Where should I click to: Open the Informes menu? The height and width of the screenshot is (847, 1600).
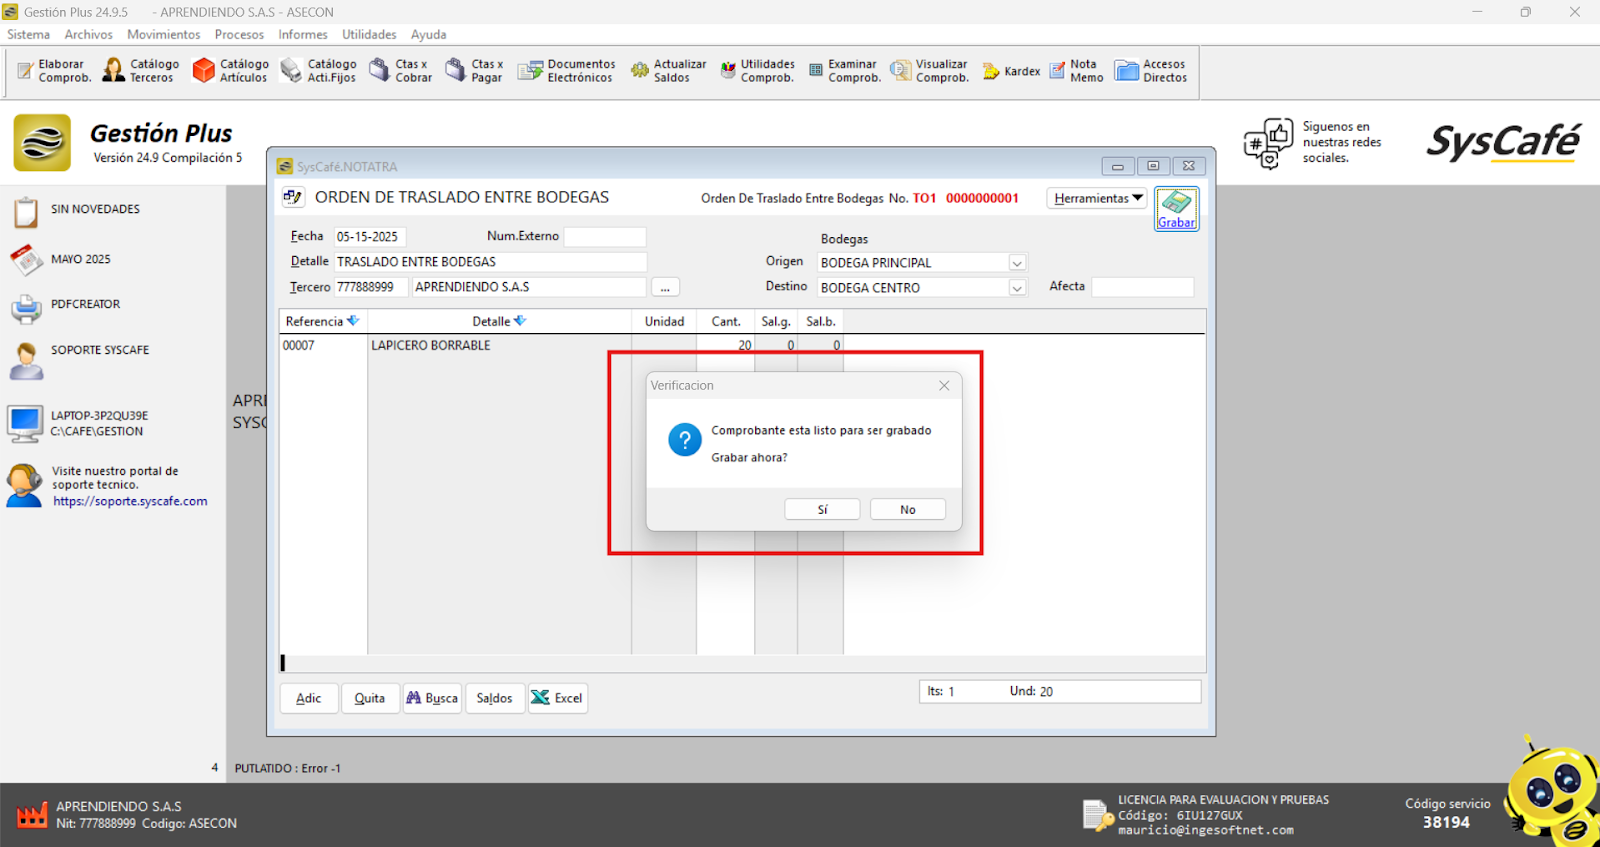pyautogui.click(x=302, y=34)
